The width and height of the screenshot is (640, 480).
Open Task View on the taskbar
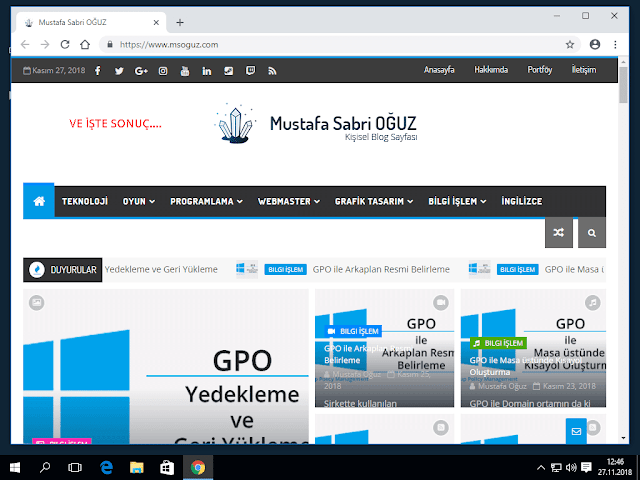click(x=75, y=467)
